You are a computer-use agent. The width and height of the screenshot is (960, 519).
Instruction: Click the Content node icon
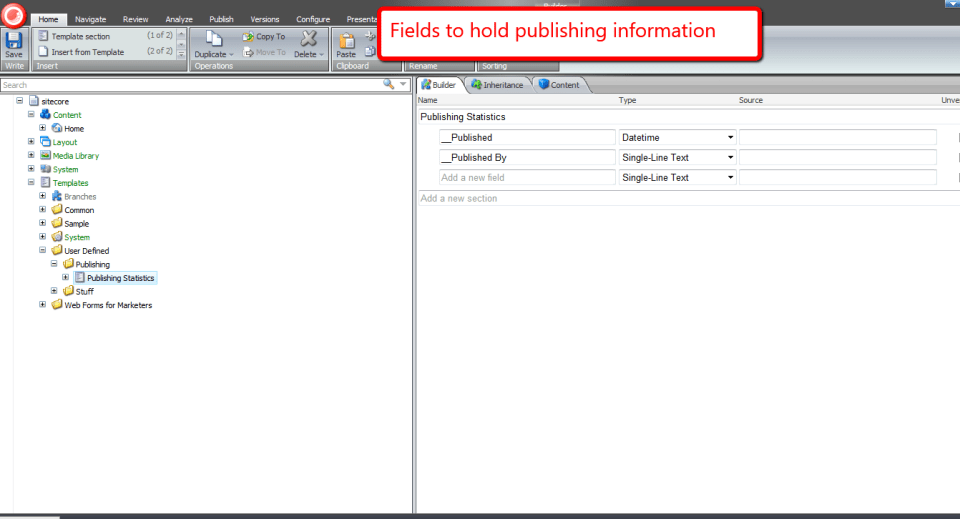click(x=45, y=114)
